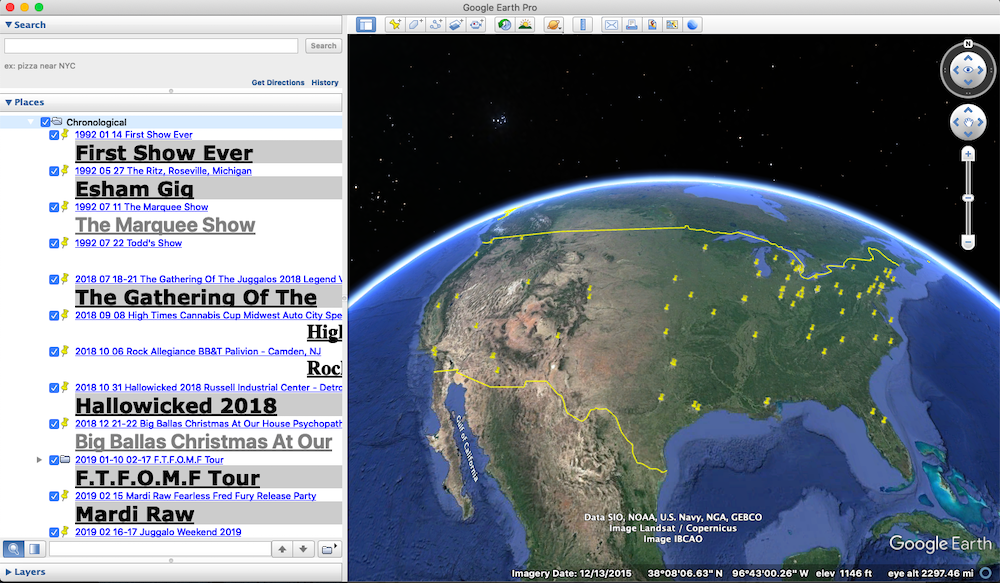Add an image overlay
This screenshot has width=1000, height=583.
pyautogui.click(x=456, y=25)
